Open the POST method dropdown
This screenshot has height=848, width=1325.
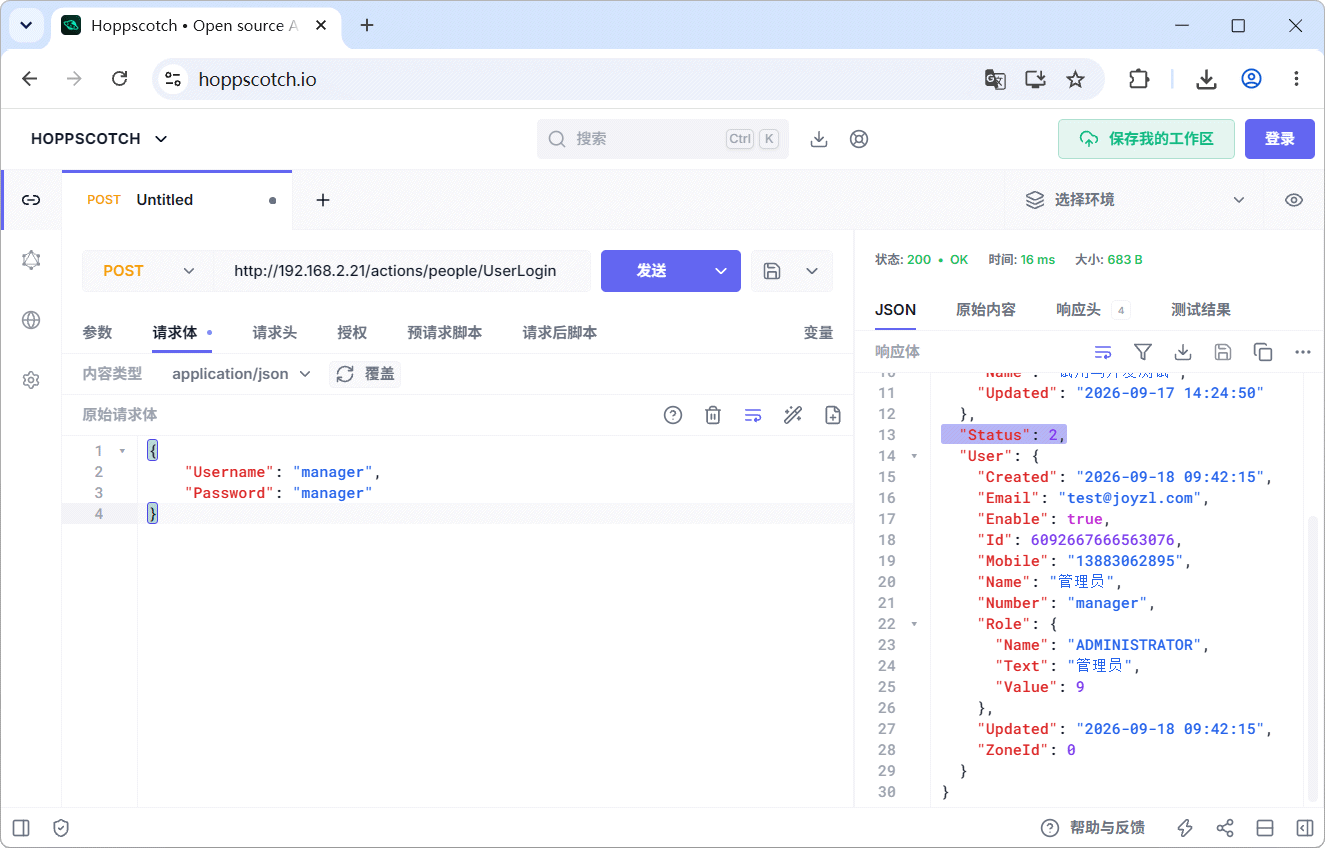click(x=148, y=271)
